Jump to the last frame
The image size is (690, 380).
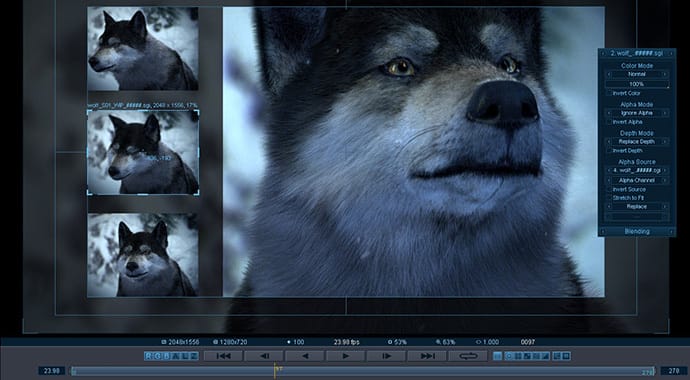tap(427, 356)
